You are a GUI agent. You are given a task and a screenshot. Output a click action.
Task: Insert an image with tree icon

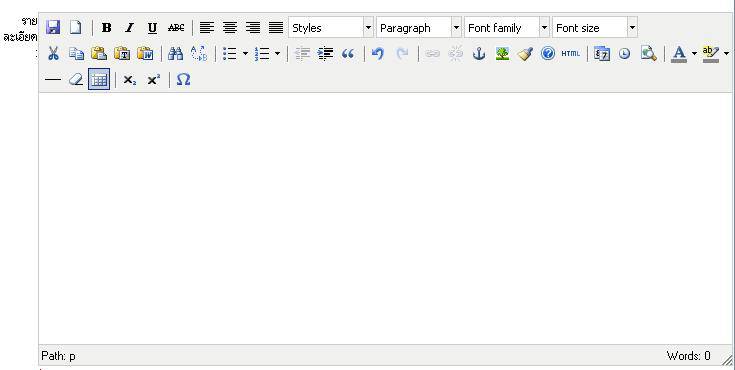[502, 53]
